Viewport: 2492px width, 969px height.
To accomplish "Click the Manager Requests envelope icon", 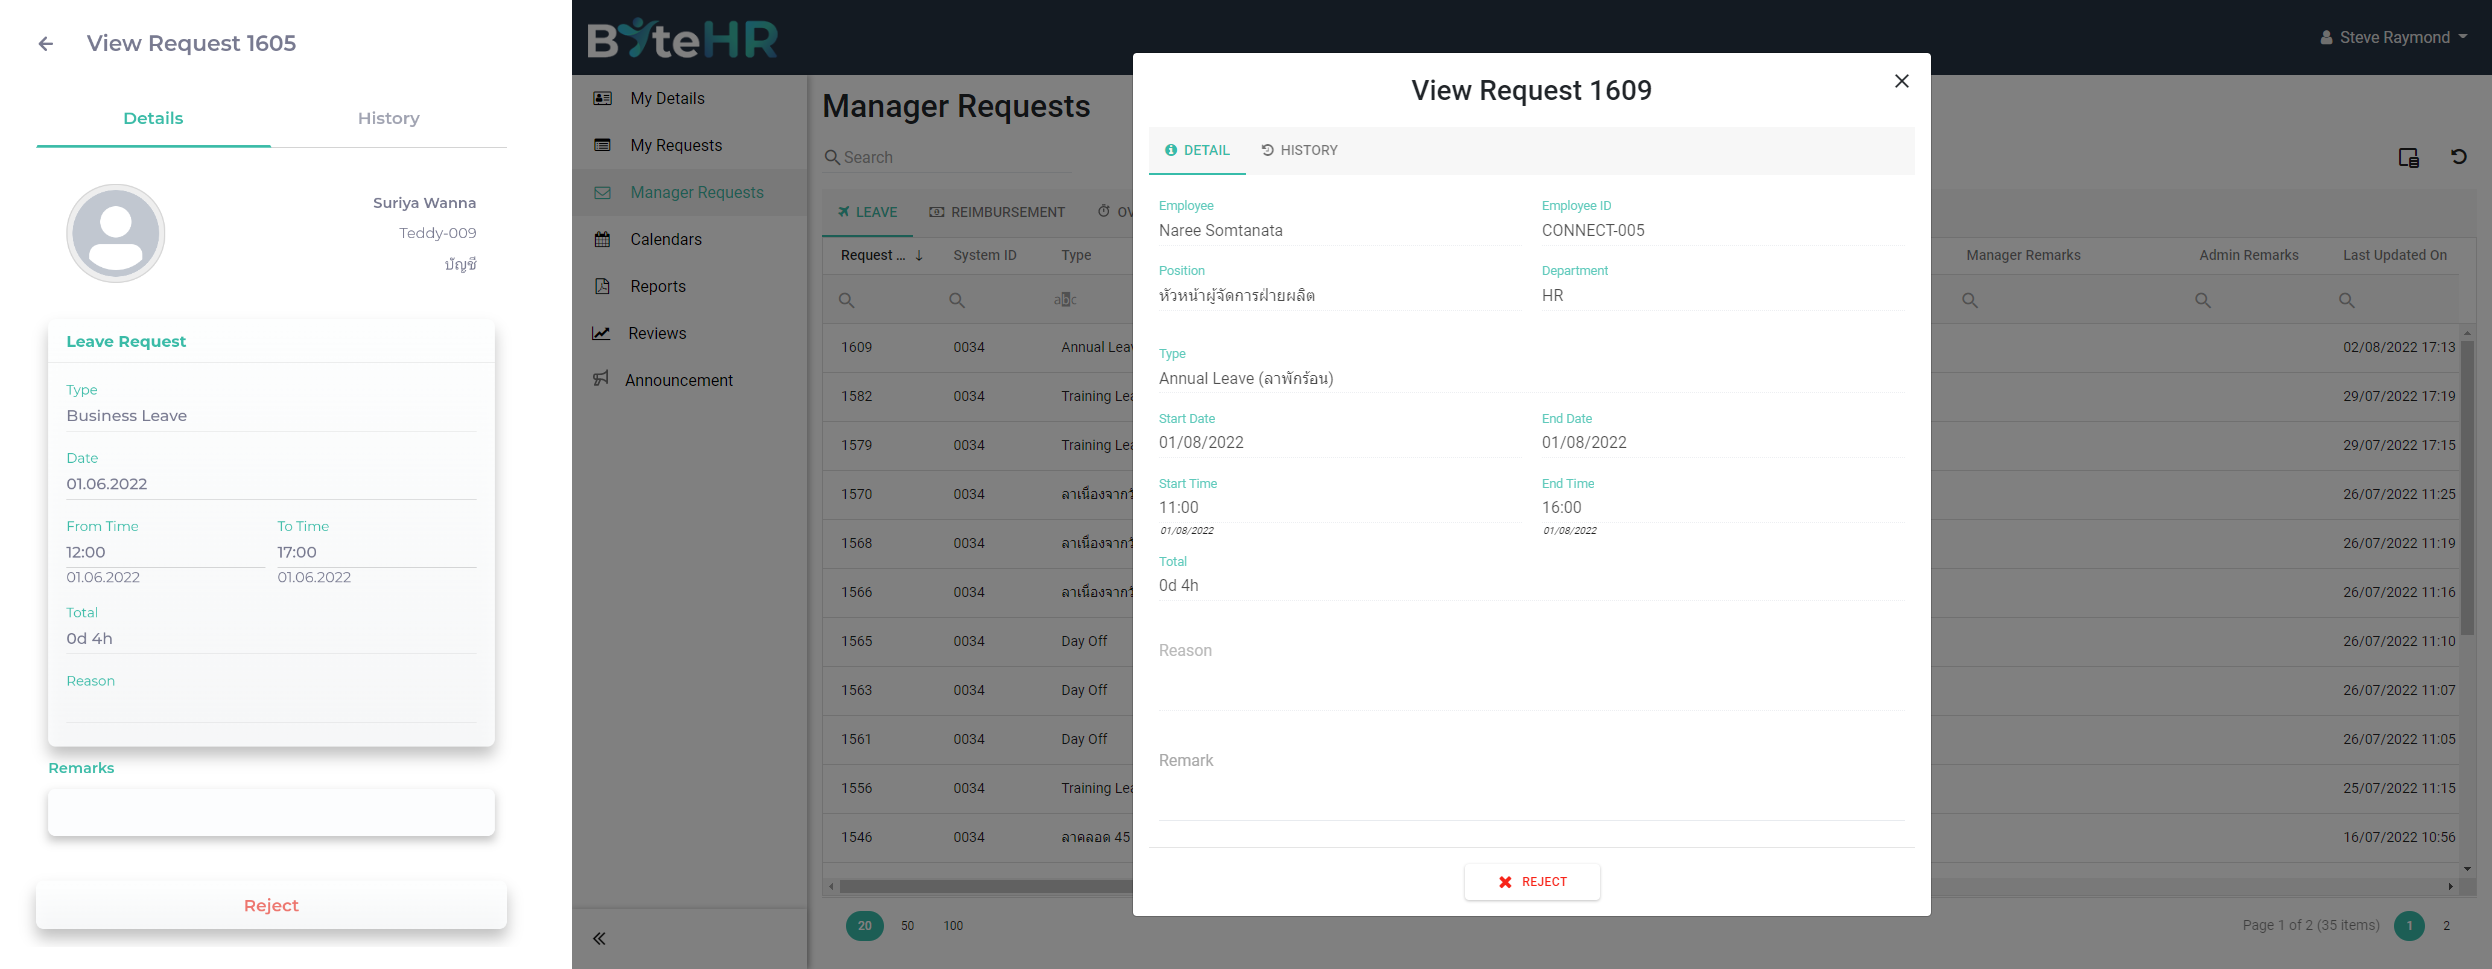I will 602,192.
